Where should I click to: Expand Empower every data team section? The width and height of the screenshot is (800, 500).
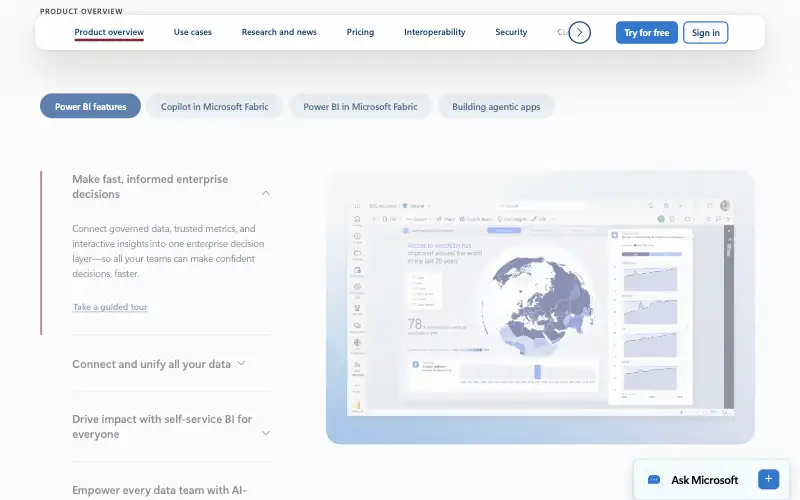(159, 490)
